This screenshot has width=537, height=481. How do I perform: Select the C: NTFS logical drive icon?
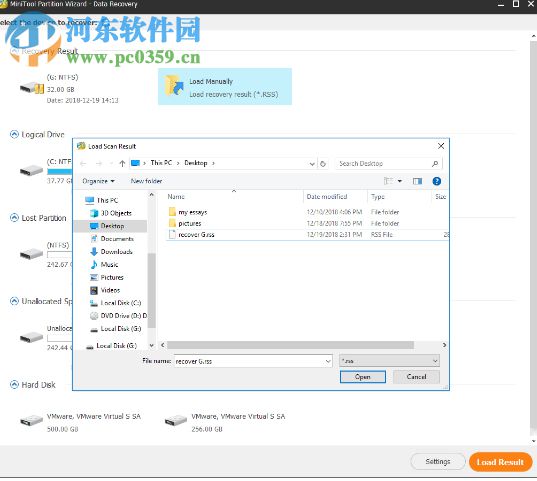[x=32, y=170]
